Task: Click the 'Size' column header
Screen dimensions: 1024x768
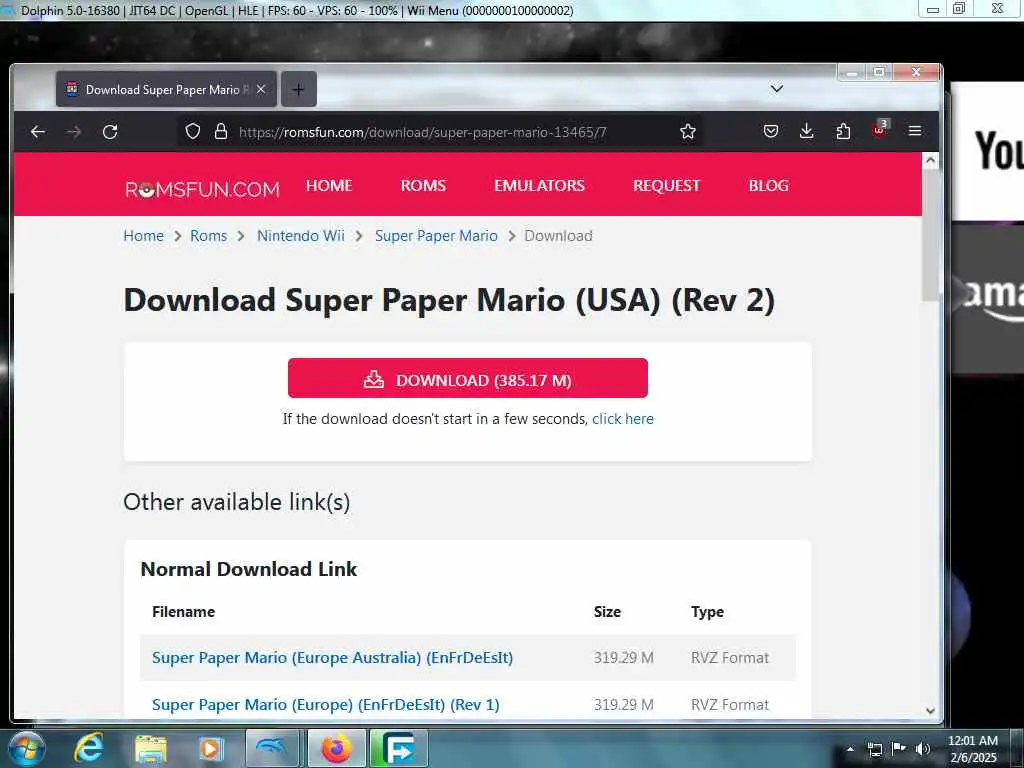Action: pyautogui.click(x=607, y=612)
